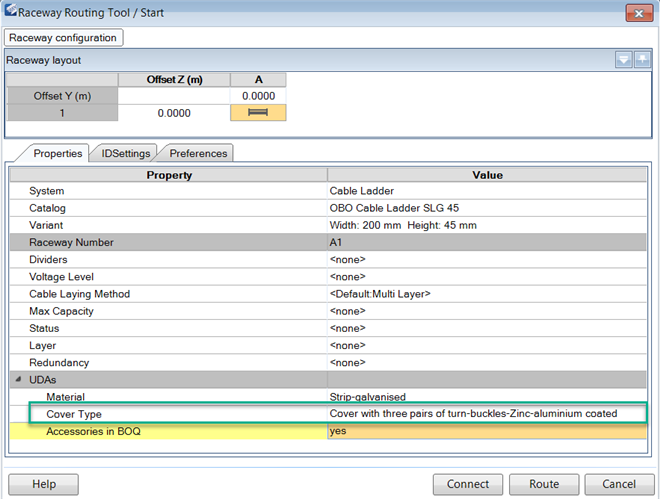Screen dimensions: 660x499
Task: Select the Accessories in BOQ label
Action: coord(93,431)
